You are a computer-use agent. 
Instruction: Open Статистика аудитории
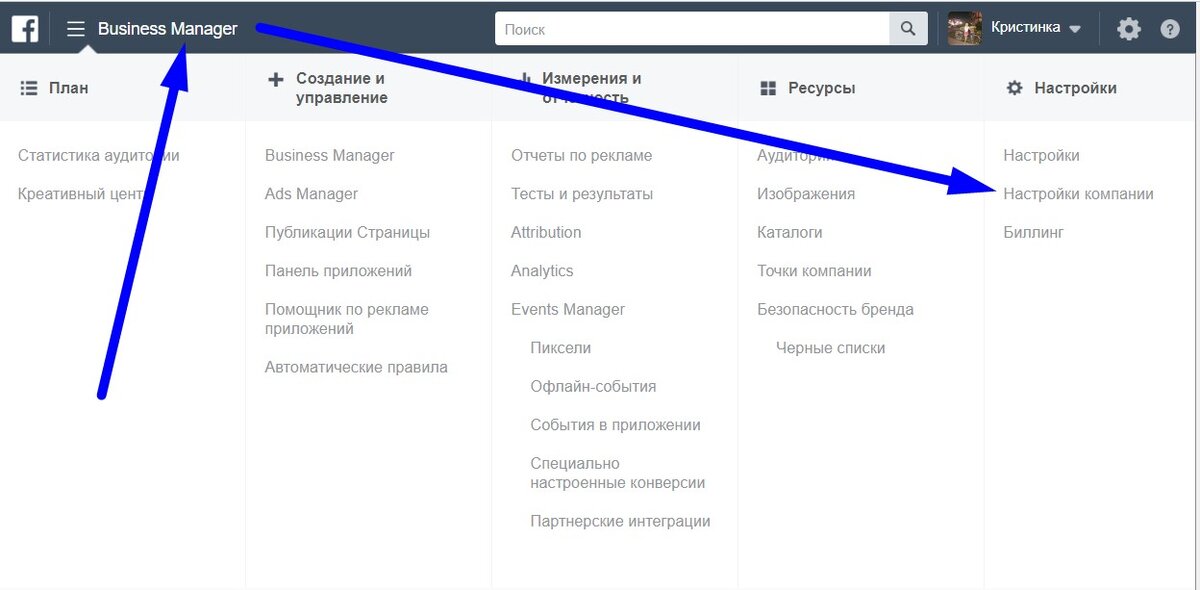(x=99, y=156)
